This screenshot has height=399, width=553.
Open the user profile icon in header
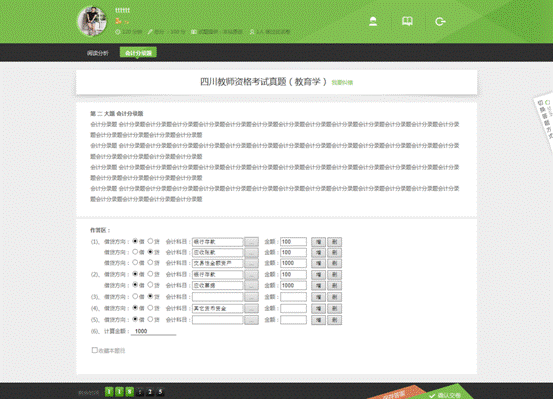pyautogui.click(x=373, y=22)
